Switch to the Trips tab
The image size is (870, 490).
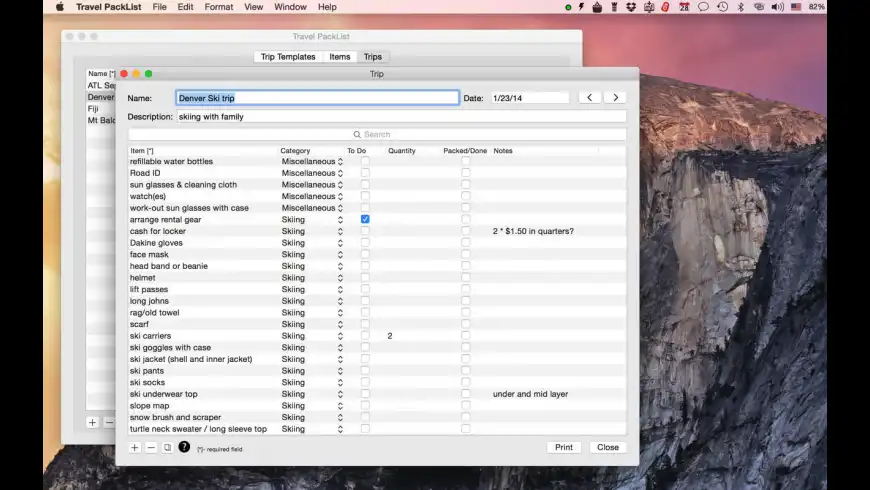point(373,57)
